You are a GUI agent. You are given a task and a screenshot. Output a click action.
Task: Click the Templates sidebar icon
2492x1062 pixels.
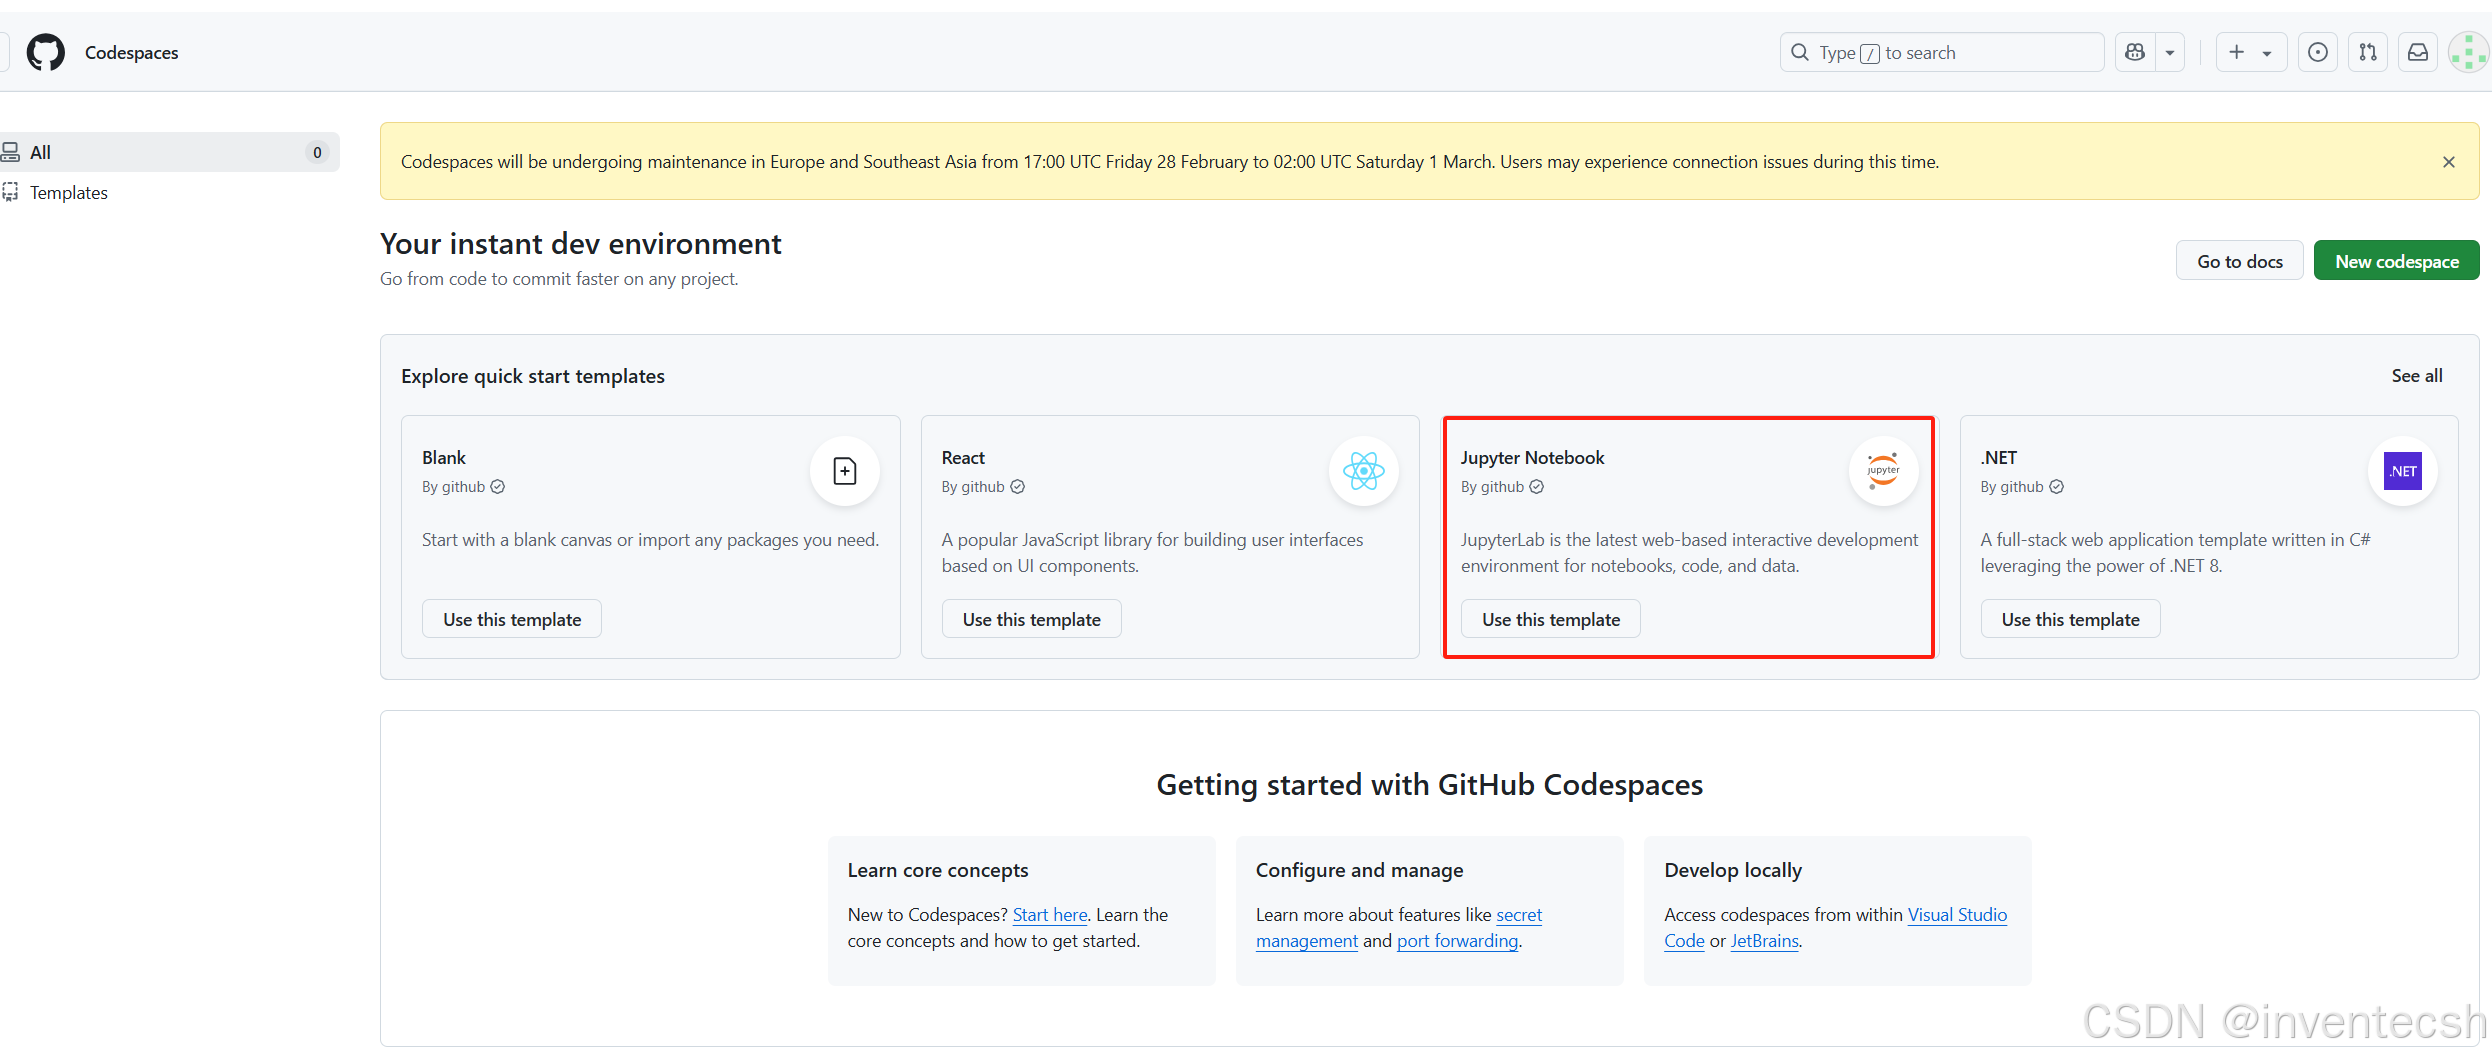(10, 192)
